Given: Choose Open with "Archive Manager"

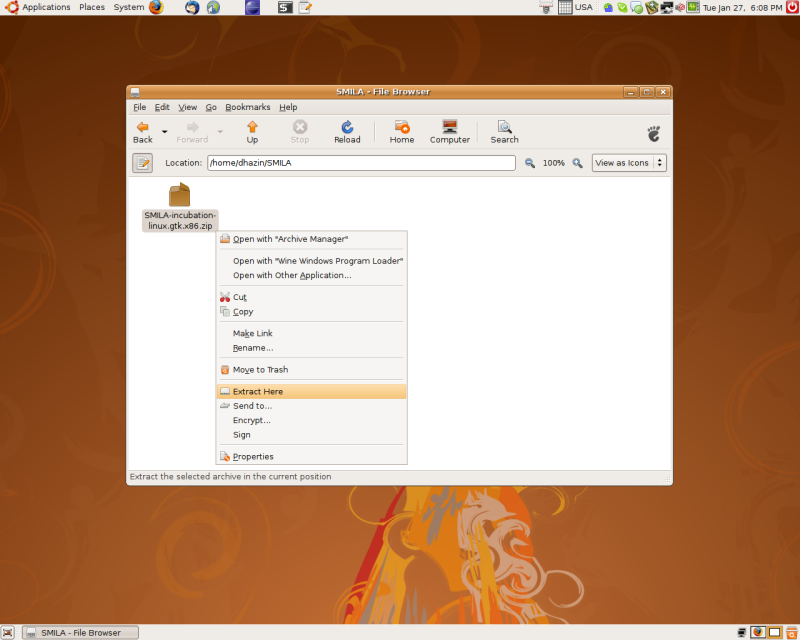Looking at the screenshot, I should (x=311, y=239).
